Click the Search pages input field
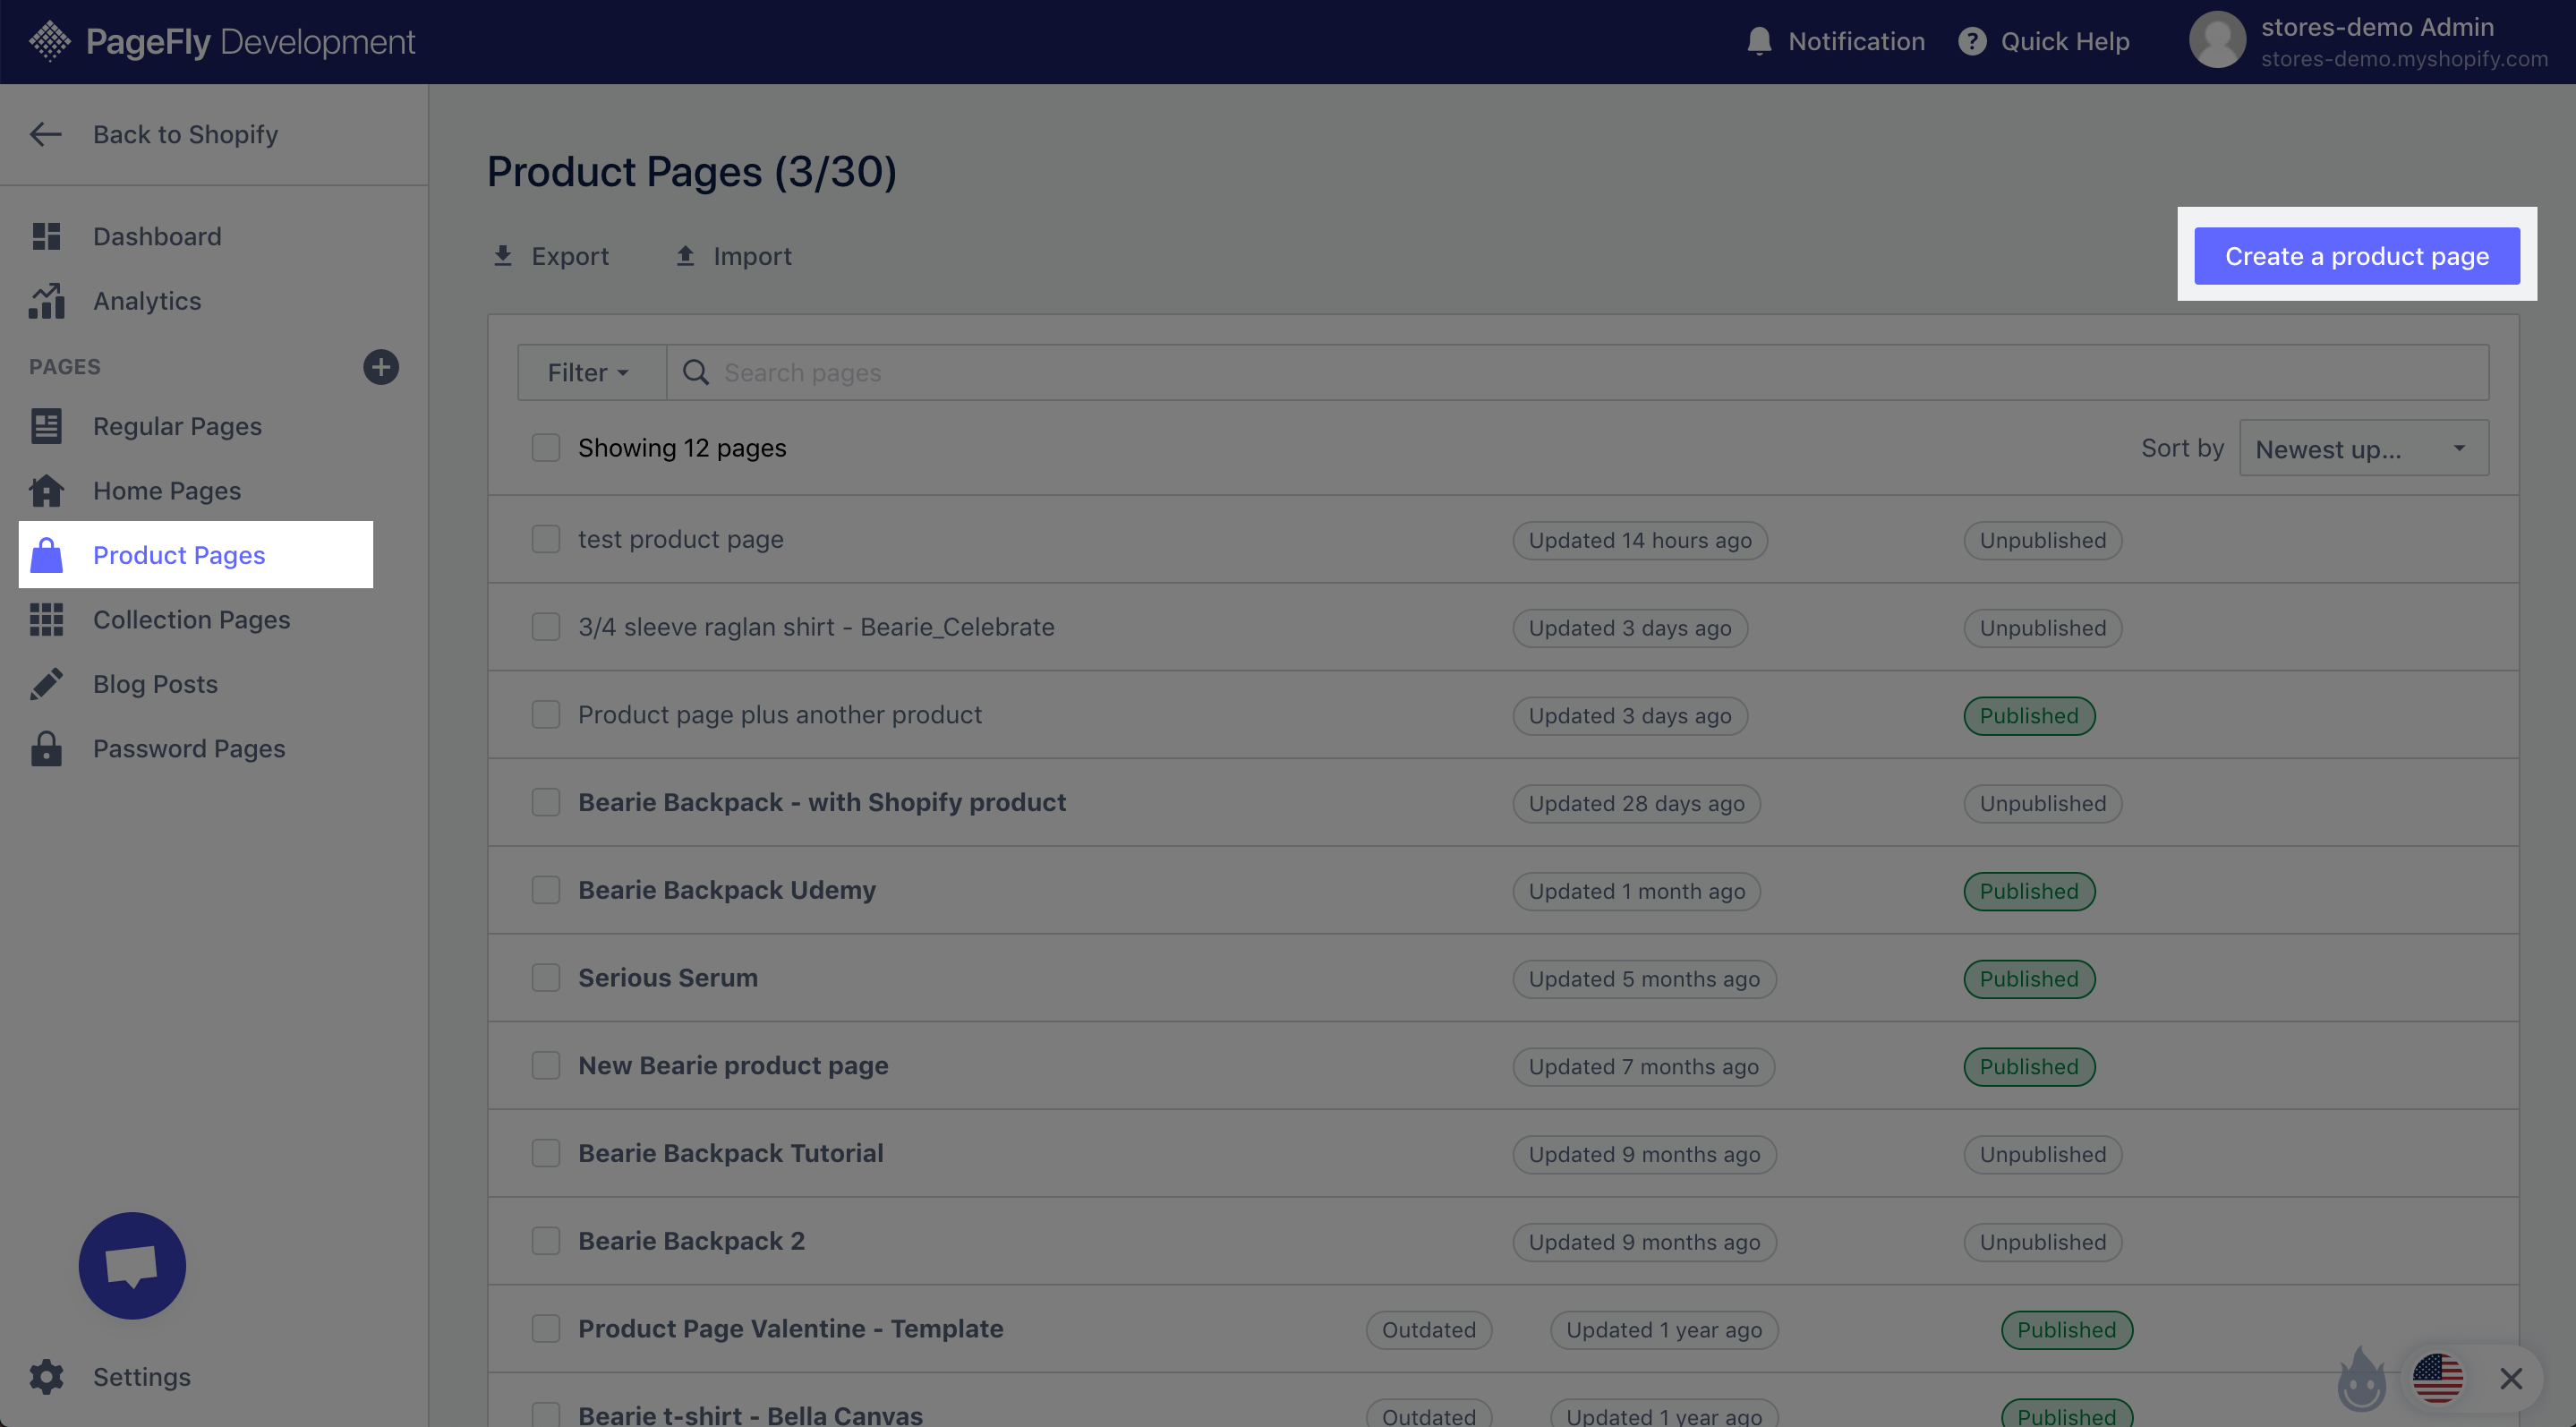This screenshot has height=1427, width=2576. 1577,372
